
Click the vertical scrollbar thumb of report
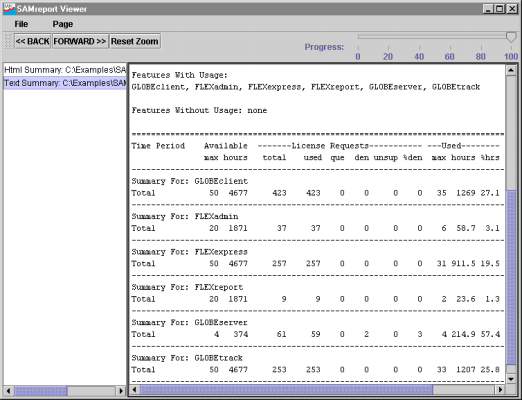(511, 277)
